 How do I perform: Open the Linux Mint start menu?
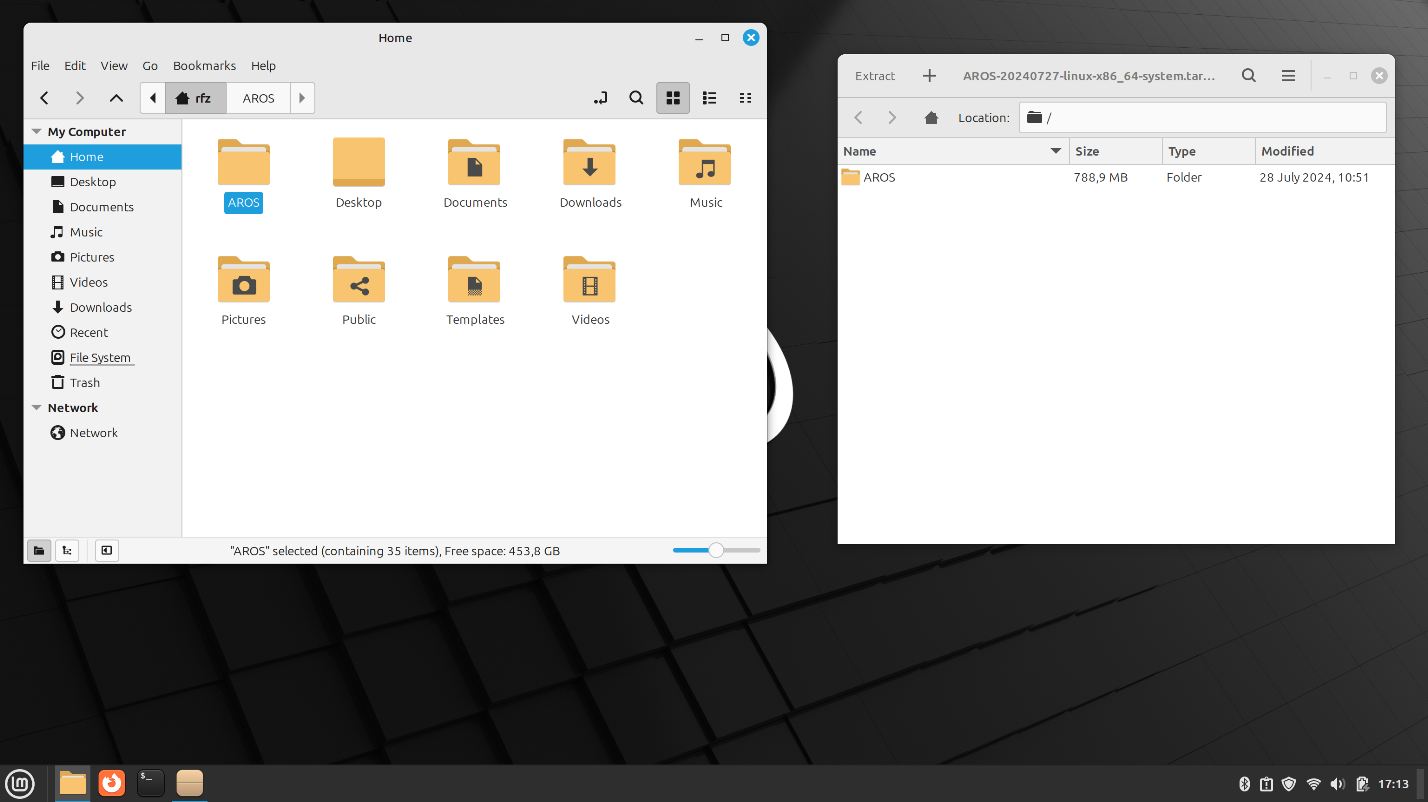(20, 783)
